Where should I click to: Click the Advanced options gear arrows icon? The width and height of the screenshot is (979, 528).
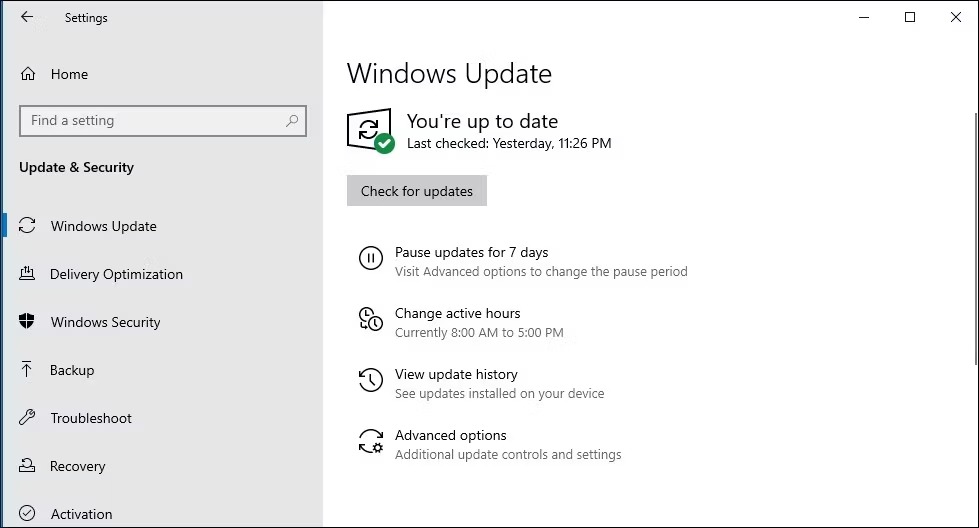[370, 441]
